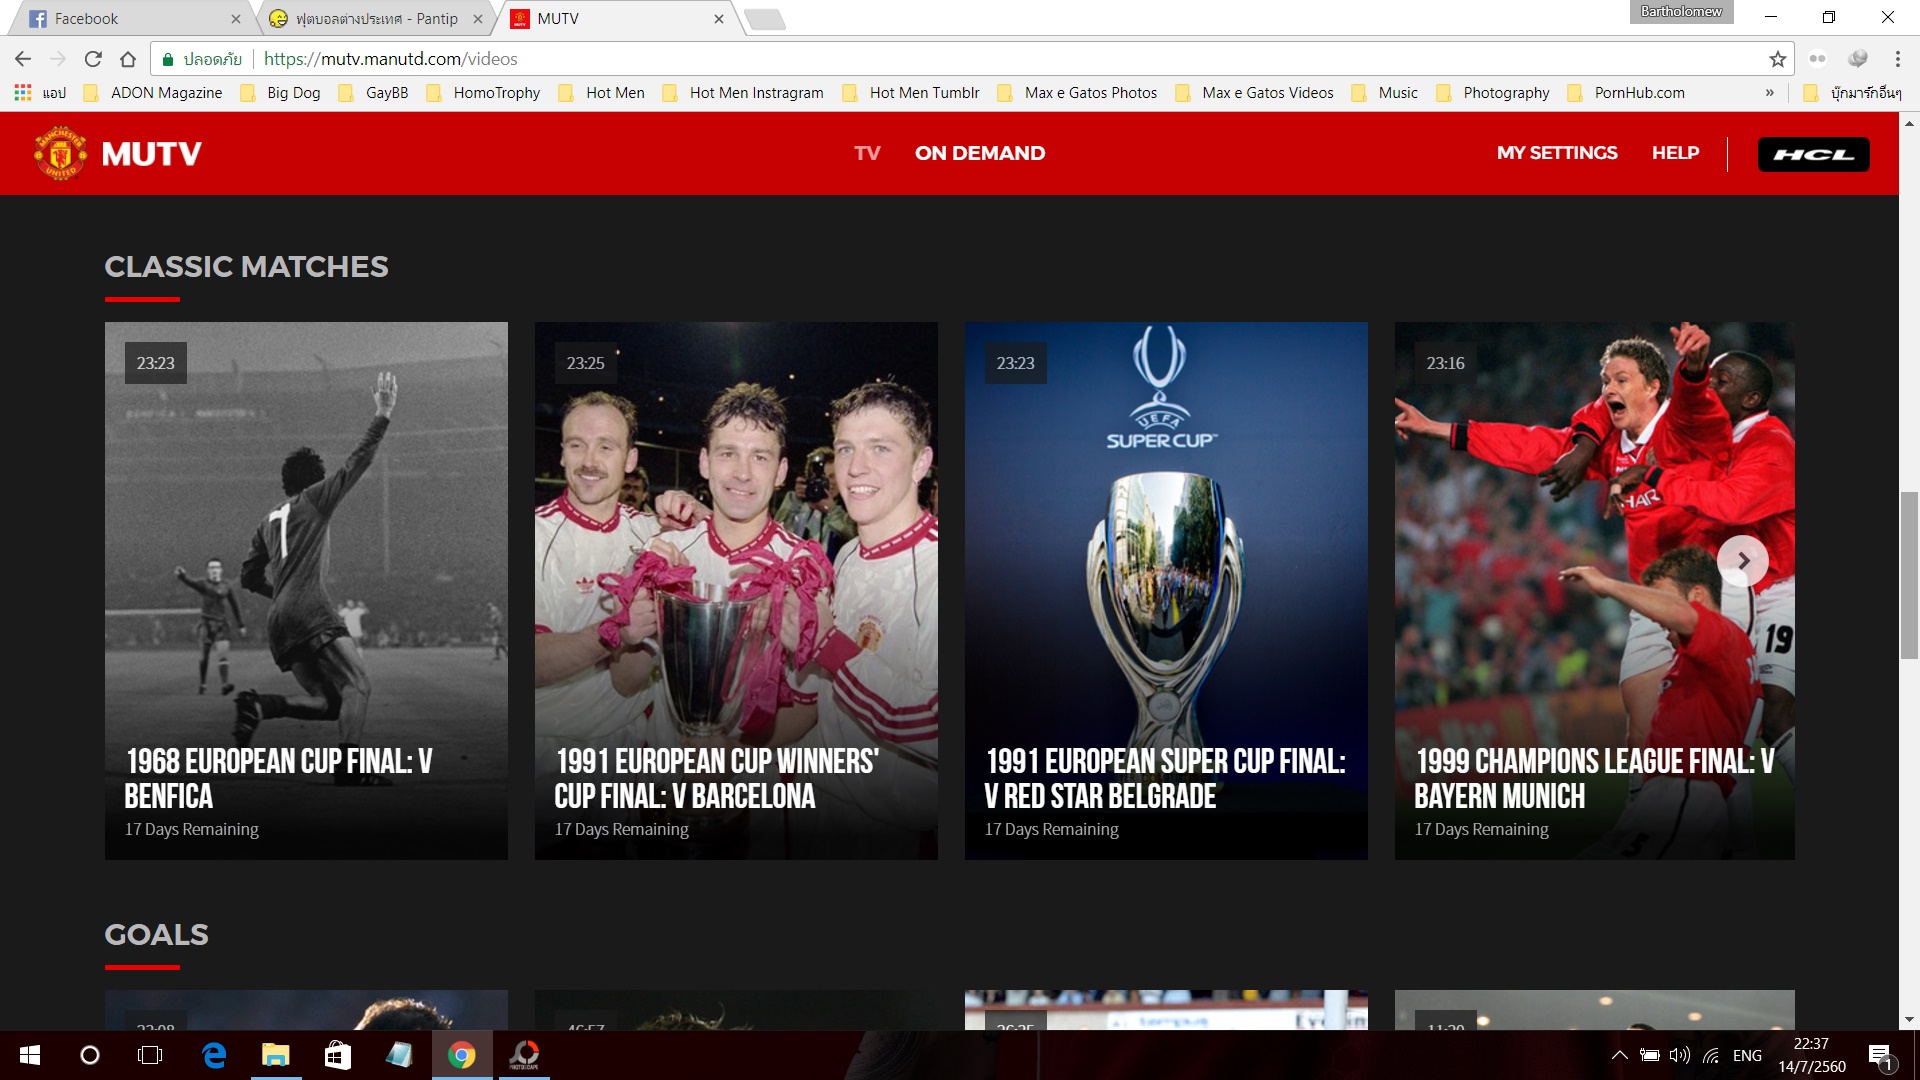Screen dimensions: 1920x1080
Task: Open PhotoScape from the taskbar
Action: tap(524, 1055)
